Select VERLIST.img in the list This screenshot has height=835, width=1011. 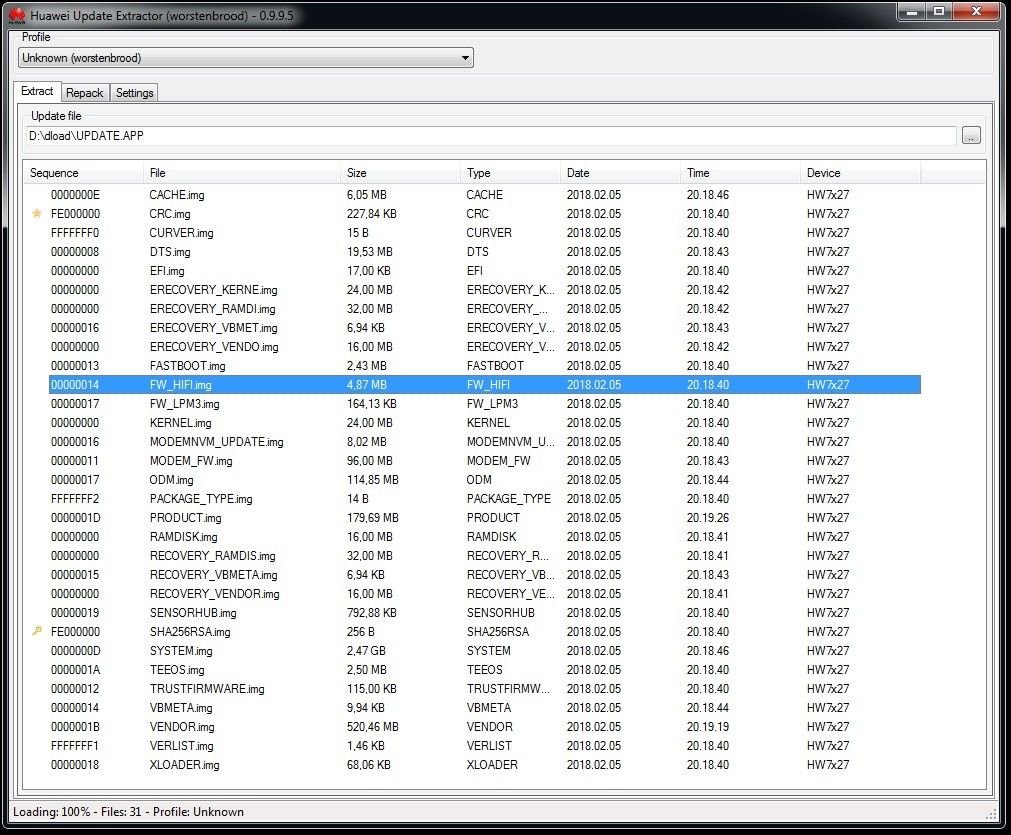[485, 746]
